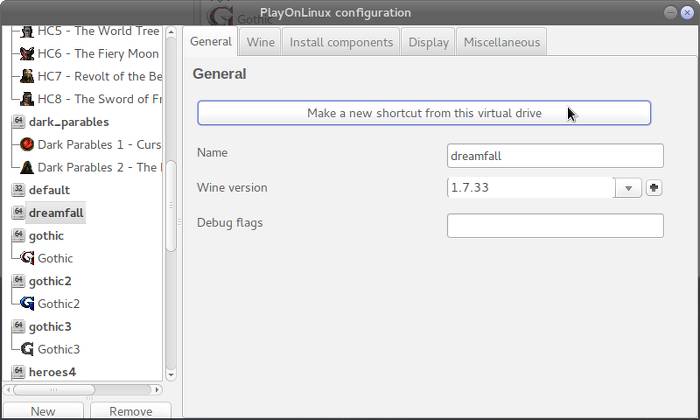Open the Install components tab
Image resolution: width=700 pixels, height=420 pixels.
(341, 42)
